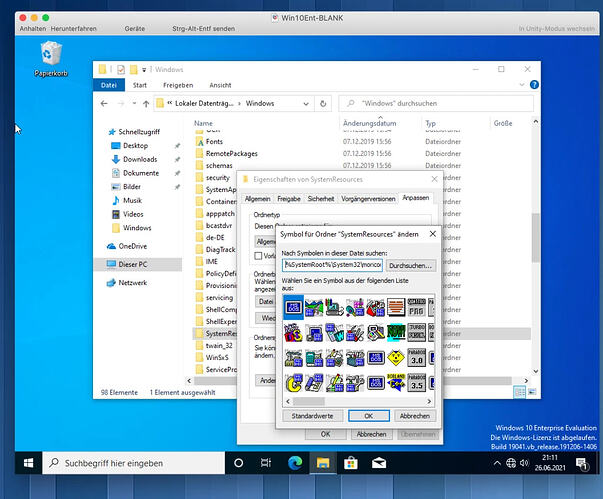This screenshot has width=603, height=499.
Task: Select Downloads in the Schnellzugriff sidebar
Action: coord(140,159)
